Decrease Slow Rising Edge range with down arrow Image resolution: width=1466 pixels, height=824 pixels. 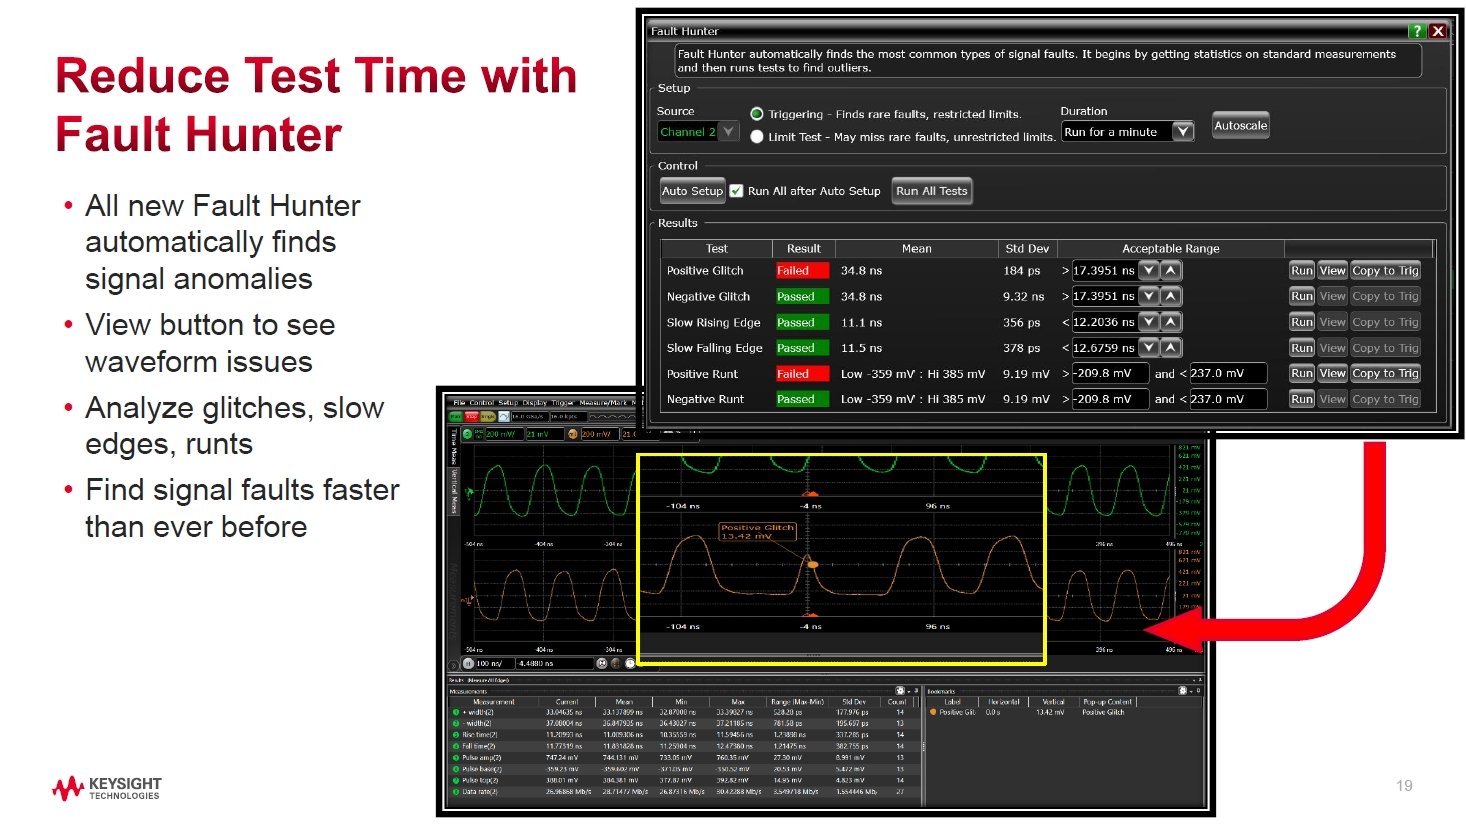(1149, 322)
